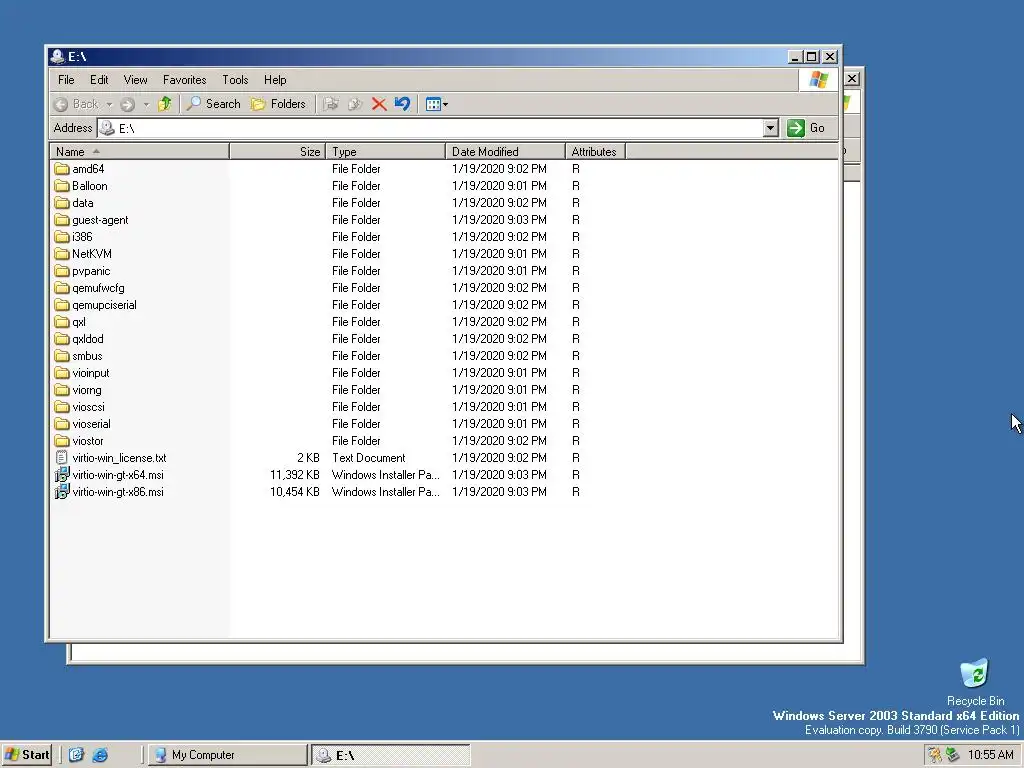Click the Copy To toolbar icon
Screen dimensions: 1024x768
[355, 104]
